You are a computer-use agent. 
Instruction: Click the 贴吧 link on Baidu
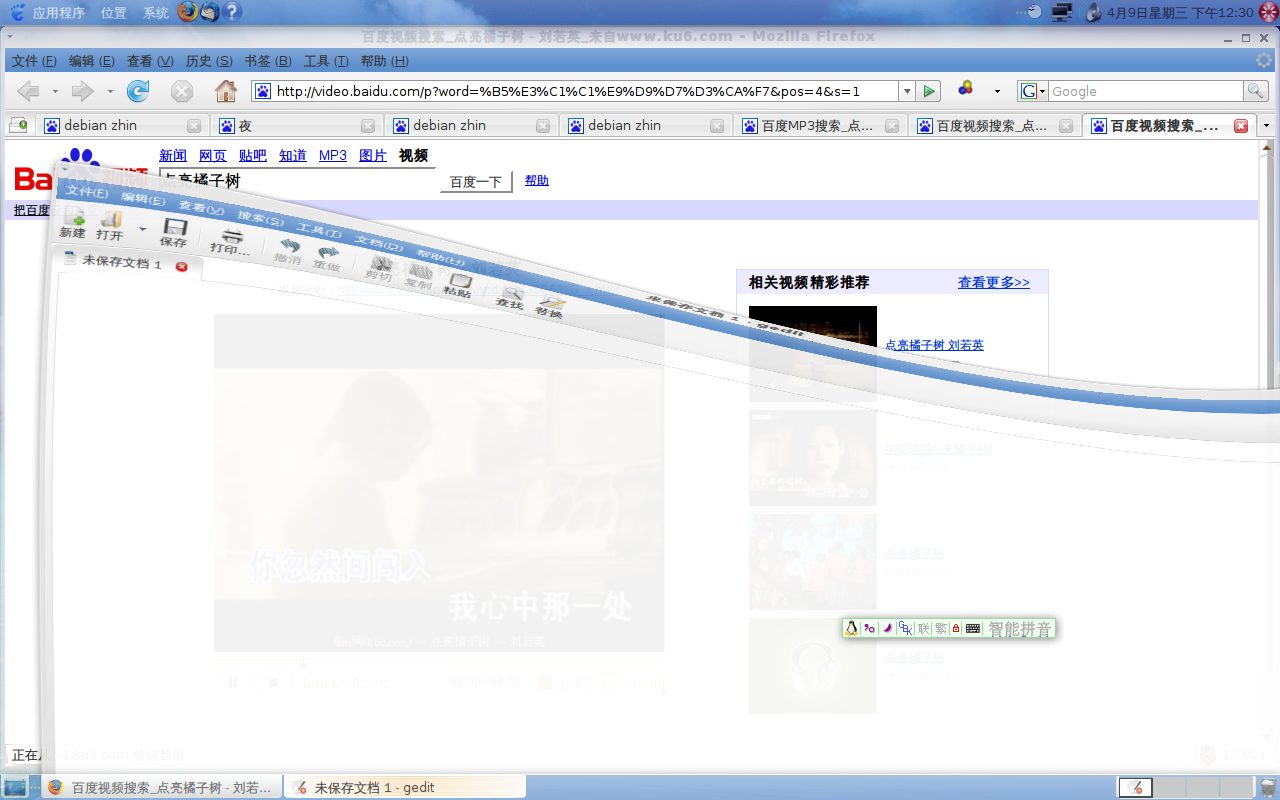click(253, 155)
